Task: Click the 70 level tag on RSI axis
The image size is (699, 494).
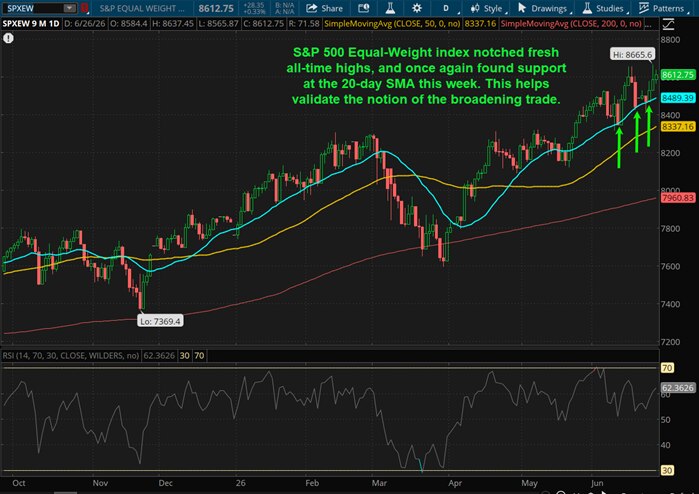Action: 667,368
